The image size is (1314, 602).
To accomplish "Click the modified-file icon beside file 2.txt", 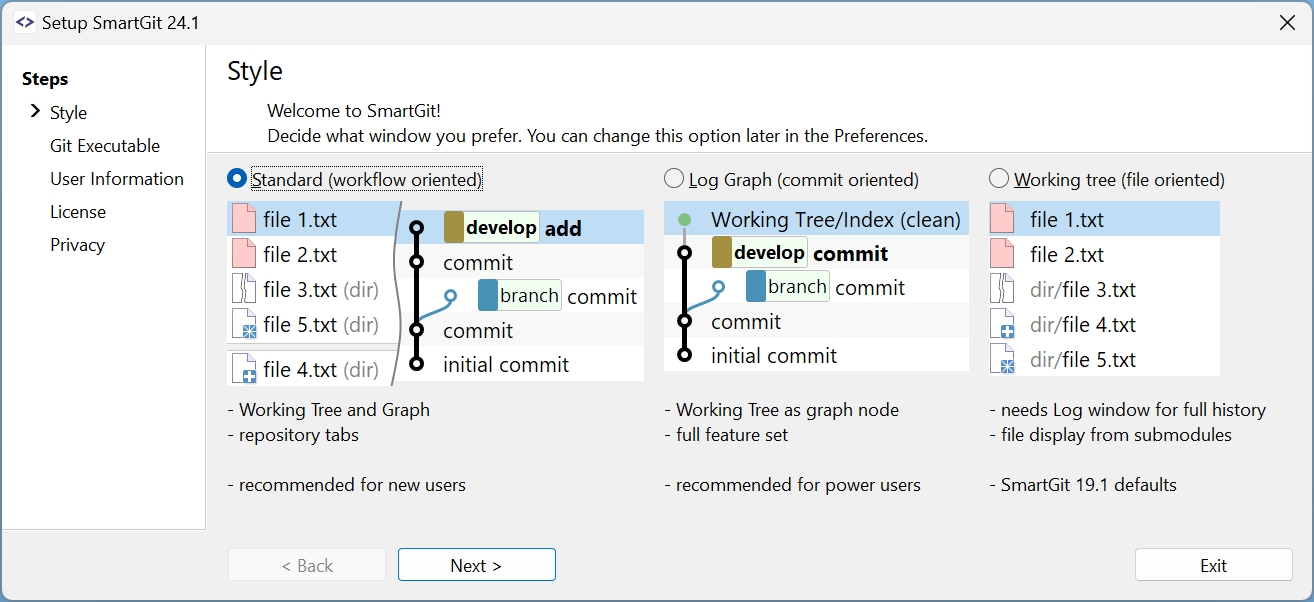I will (x=243, y=253).
